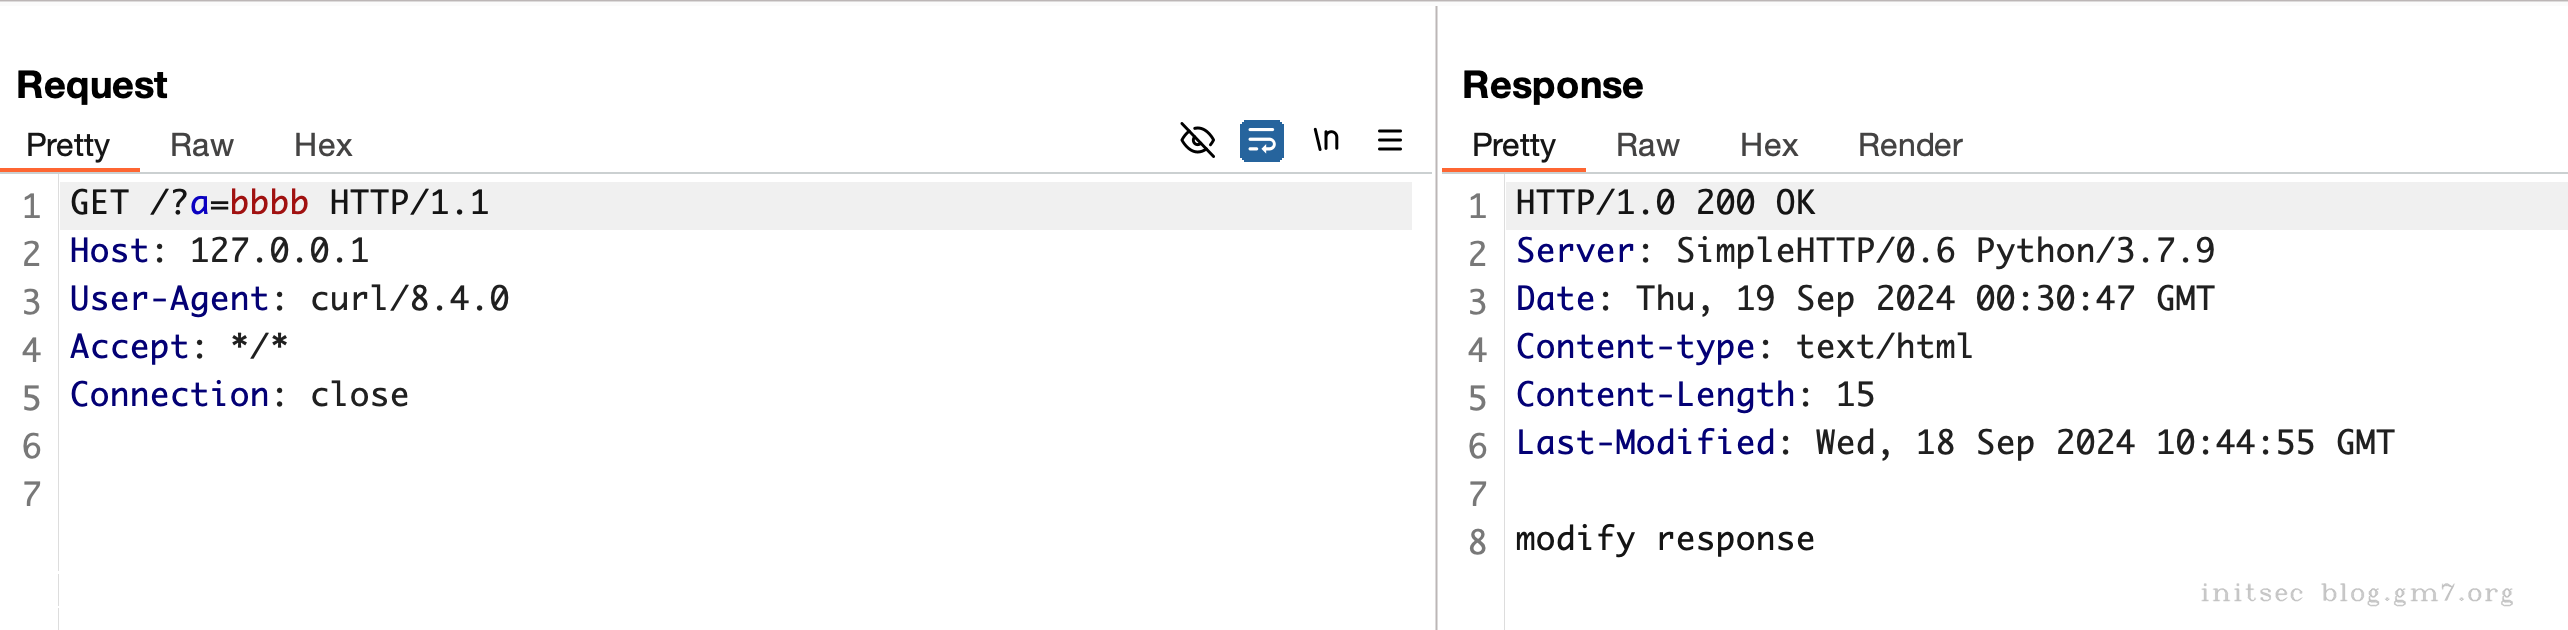This screenshot has width=2568, height=630.
Task: Open the Response Raw tab
Action: [1647, 146]
